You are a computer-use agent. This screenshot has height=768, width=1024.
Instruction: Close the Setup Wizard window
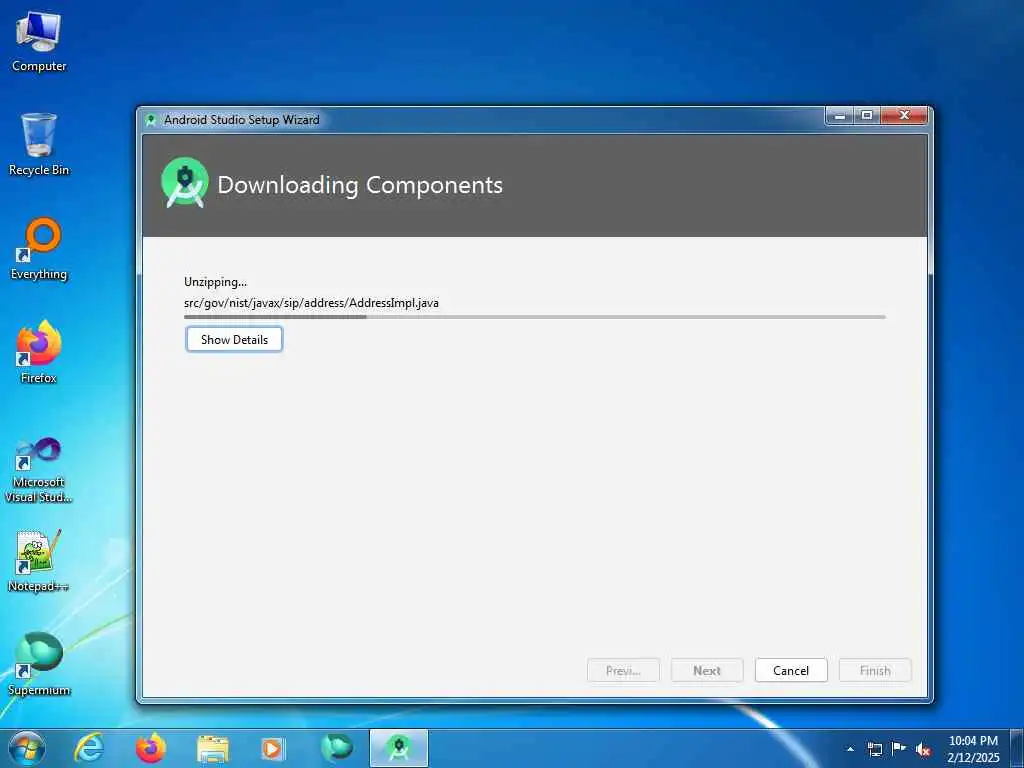click(x=904, y=116)
